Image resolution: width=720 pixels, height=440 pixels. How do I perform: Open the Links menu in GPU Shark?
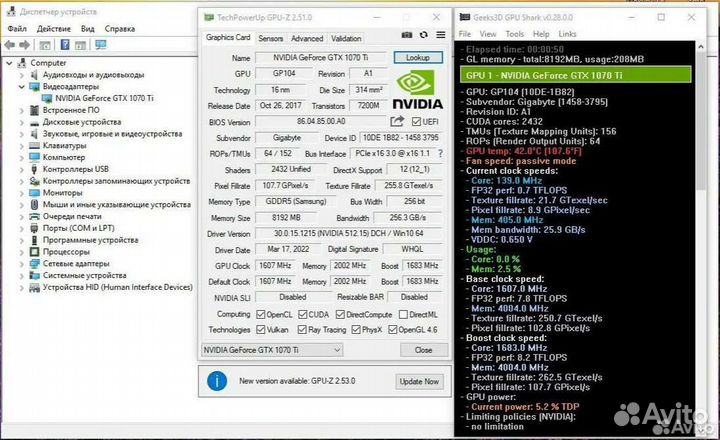(x=567, y=34)
